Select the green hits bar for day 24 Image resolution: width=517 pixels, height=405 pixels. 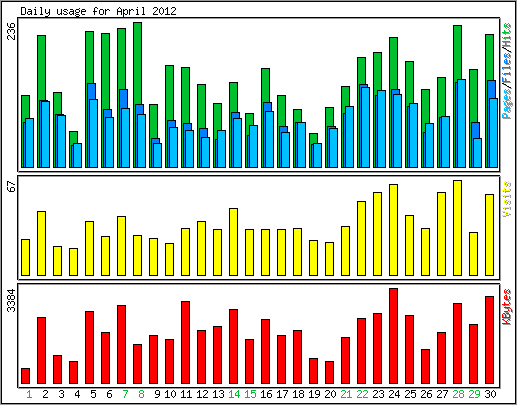coord(394,63)
